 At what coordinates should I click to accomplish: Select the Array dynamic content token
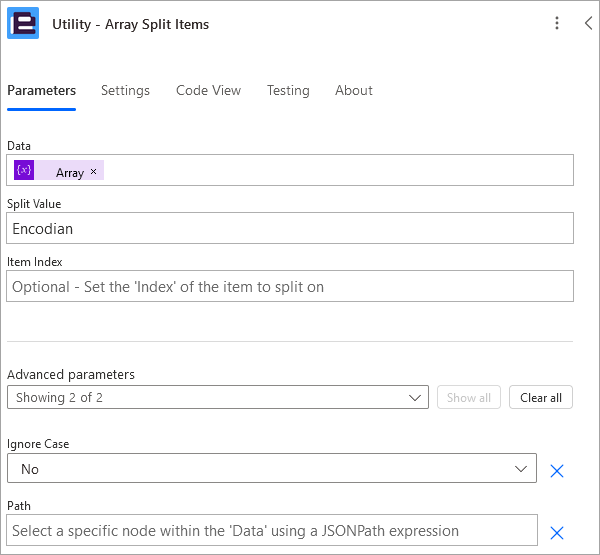click(59, 170)
